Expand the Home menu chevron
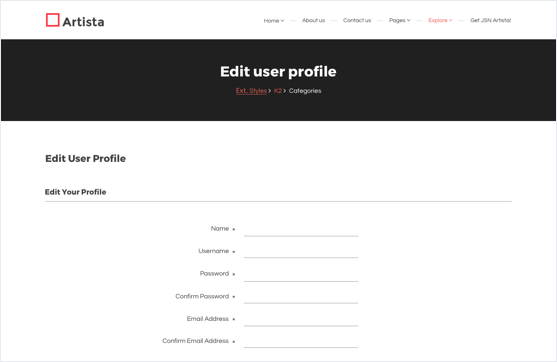Viewport: 557px width, 362px height. [282, 21]
